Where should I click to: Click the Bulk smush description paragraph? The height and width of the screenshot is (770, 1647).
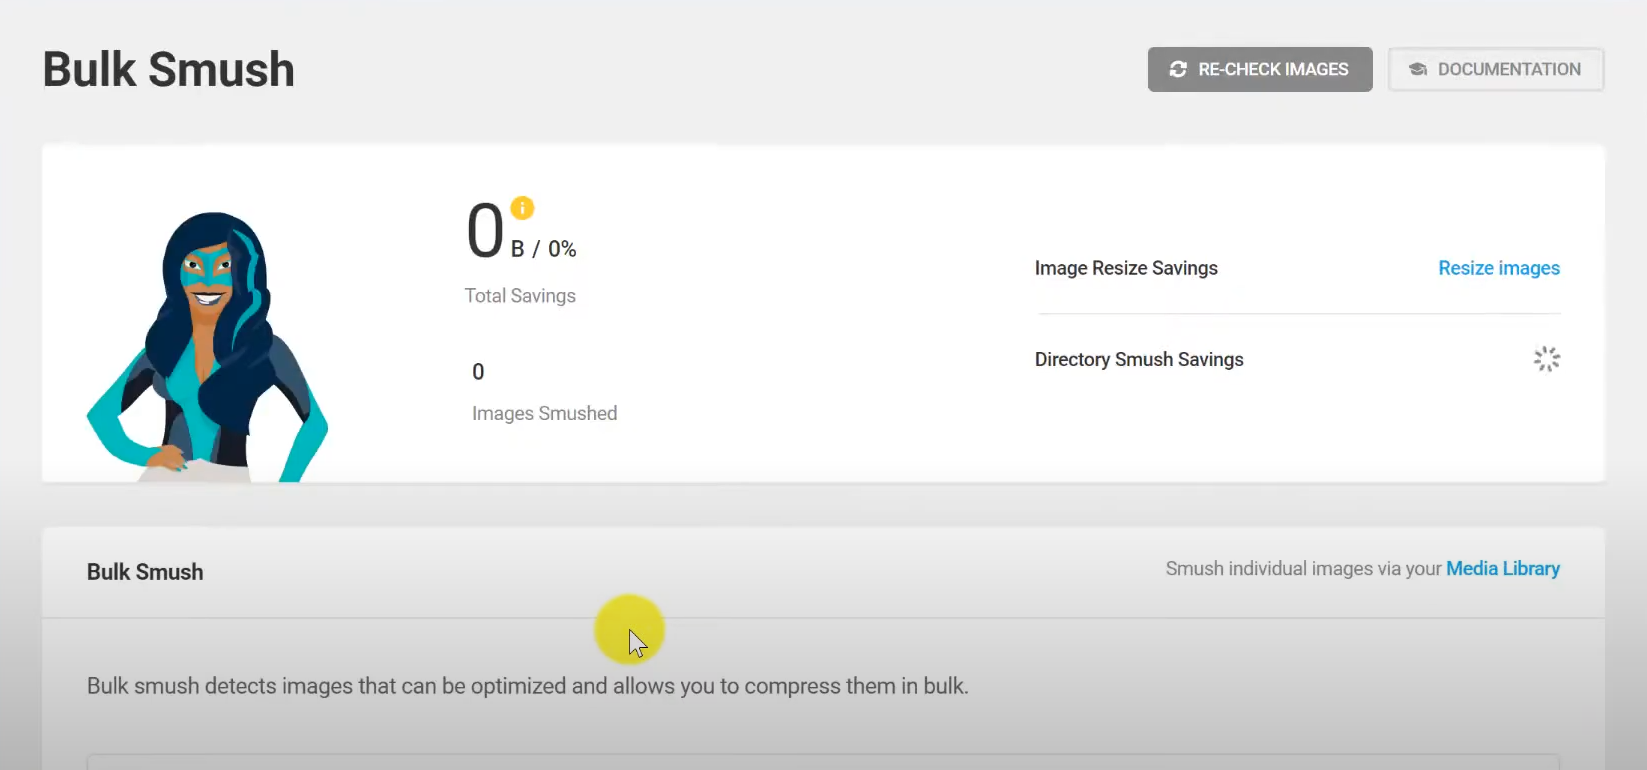coord(527,686)
